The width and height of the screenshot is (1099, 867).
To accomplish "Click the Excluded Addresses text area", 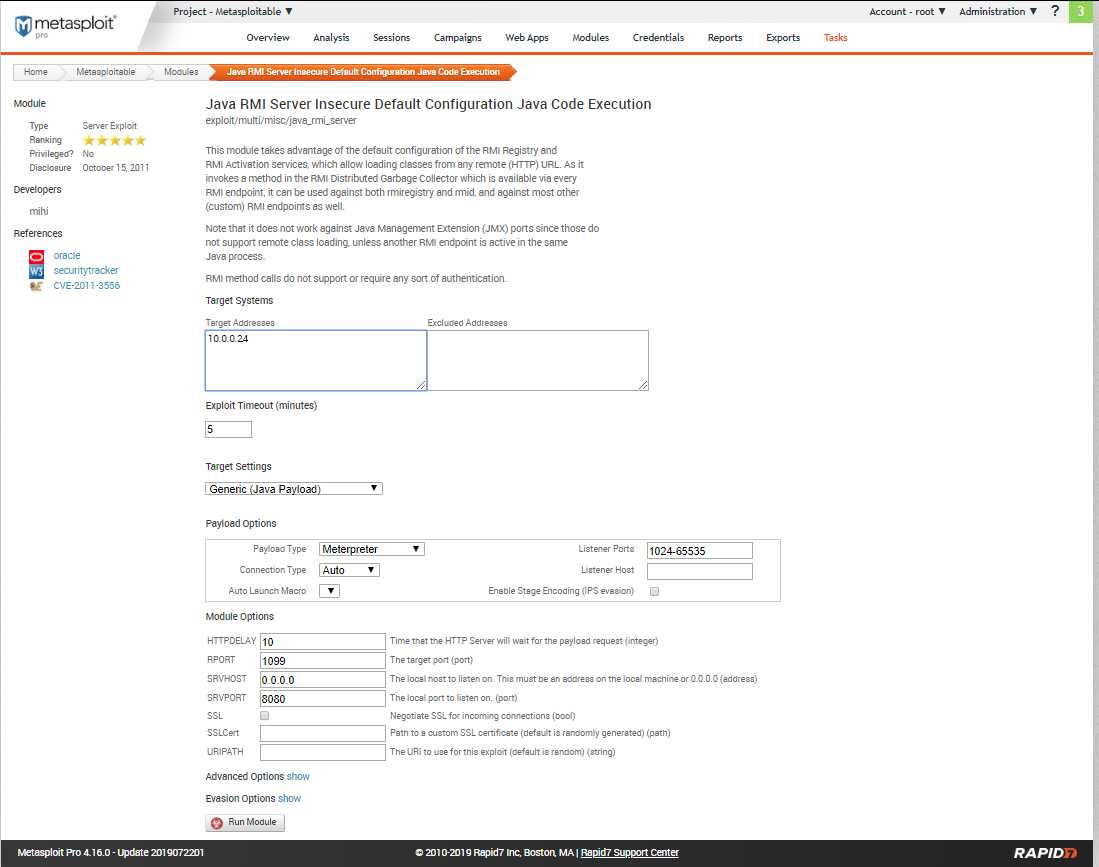I will 538,360.
